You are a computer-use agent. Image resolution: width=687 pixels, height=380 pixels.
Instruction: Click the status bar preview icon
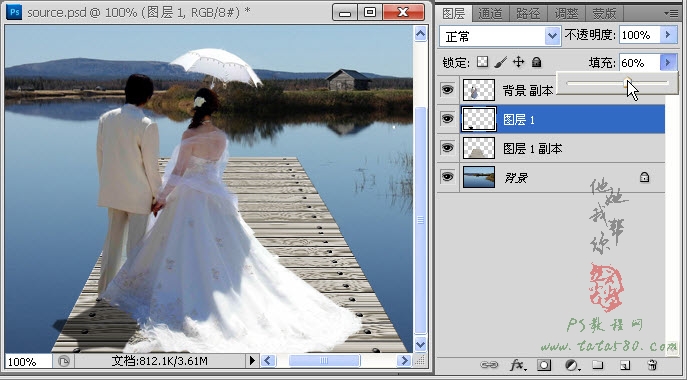coord(64,361)
